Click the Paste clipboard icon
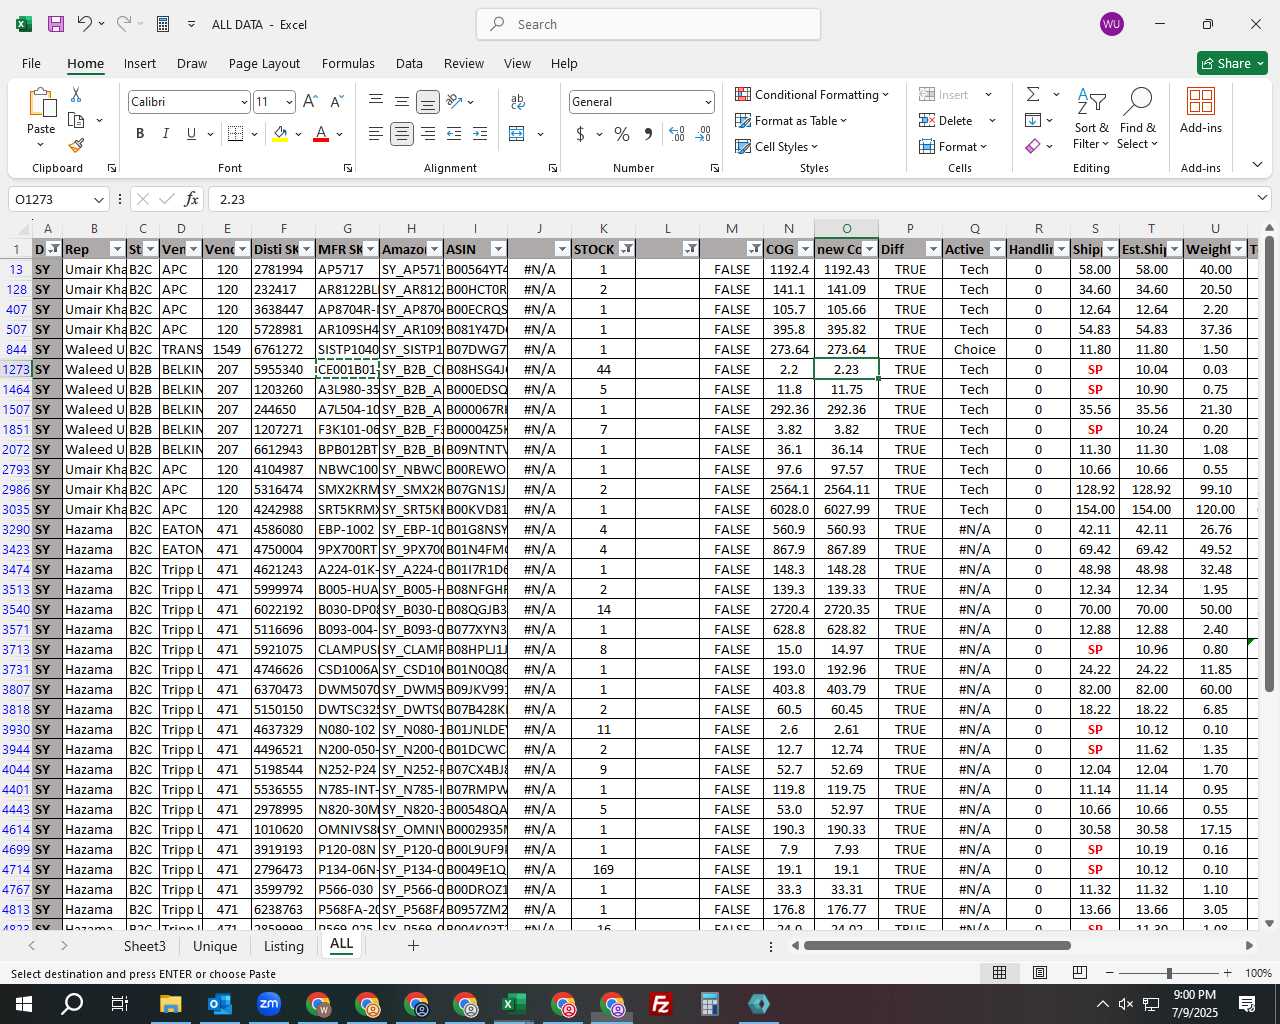The image size is (1280, 1024). [x=41, y=103]
